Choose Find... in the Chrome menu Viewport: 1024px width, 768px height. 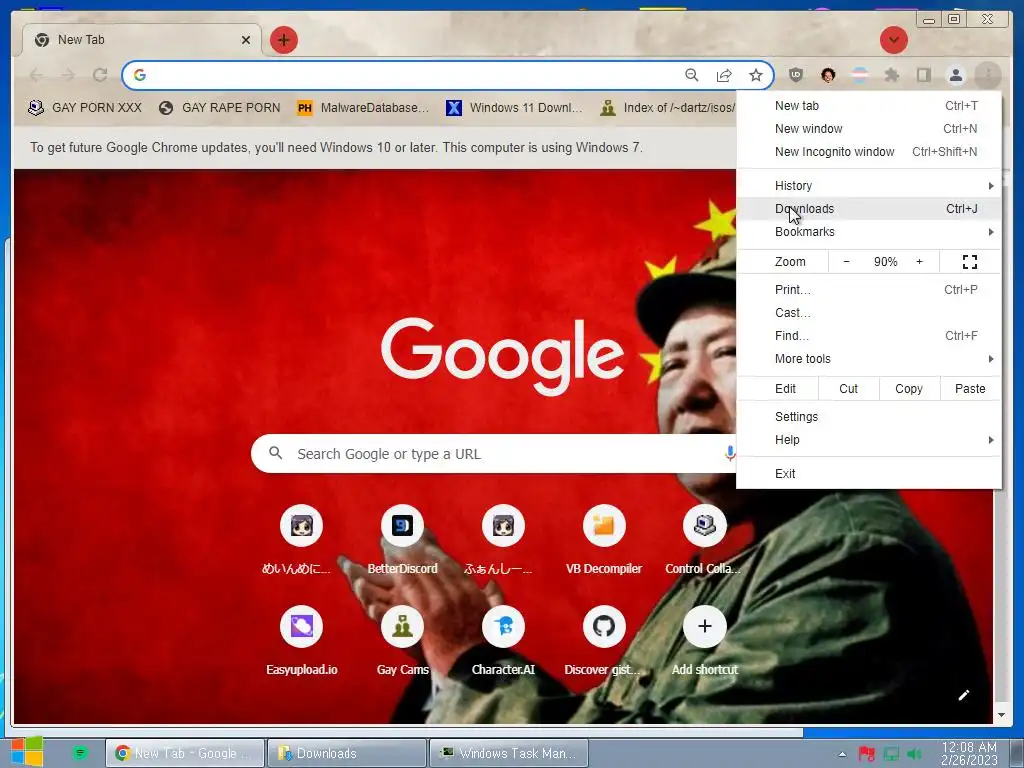click(869, 336)
